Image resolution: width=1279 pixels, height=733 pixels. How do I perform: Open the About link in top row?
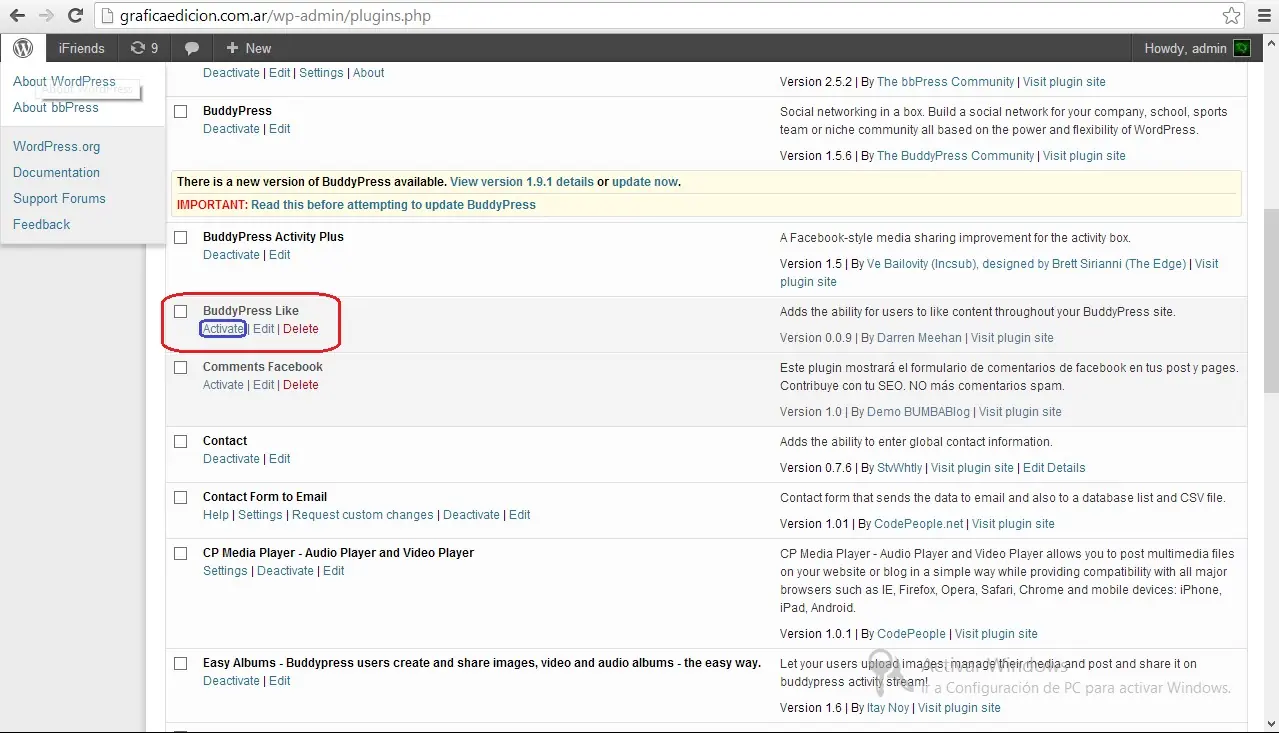(x=368, y=73)
